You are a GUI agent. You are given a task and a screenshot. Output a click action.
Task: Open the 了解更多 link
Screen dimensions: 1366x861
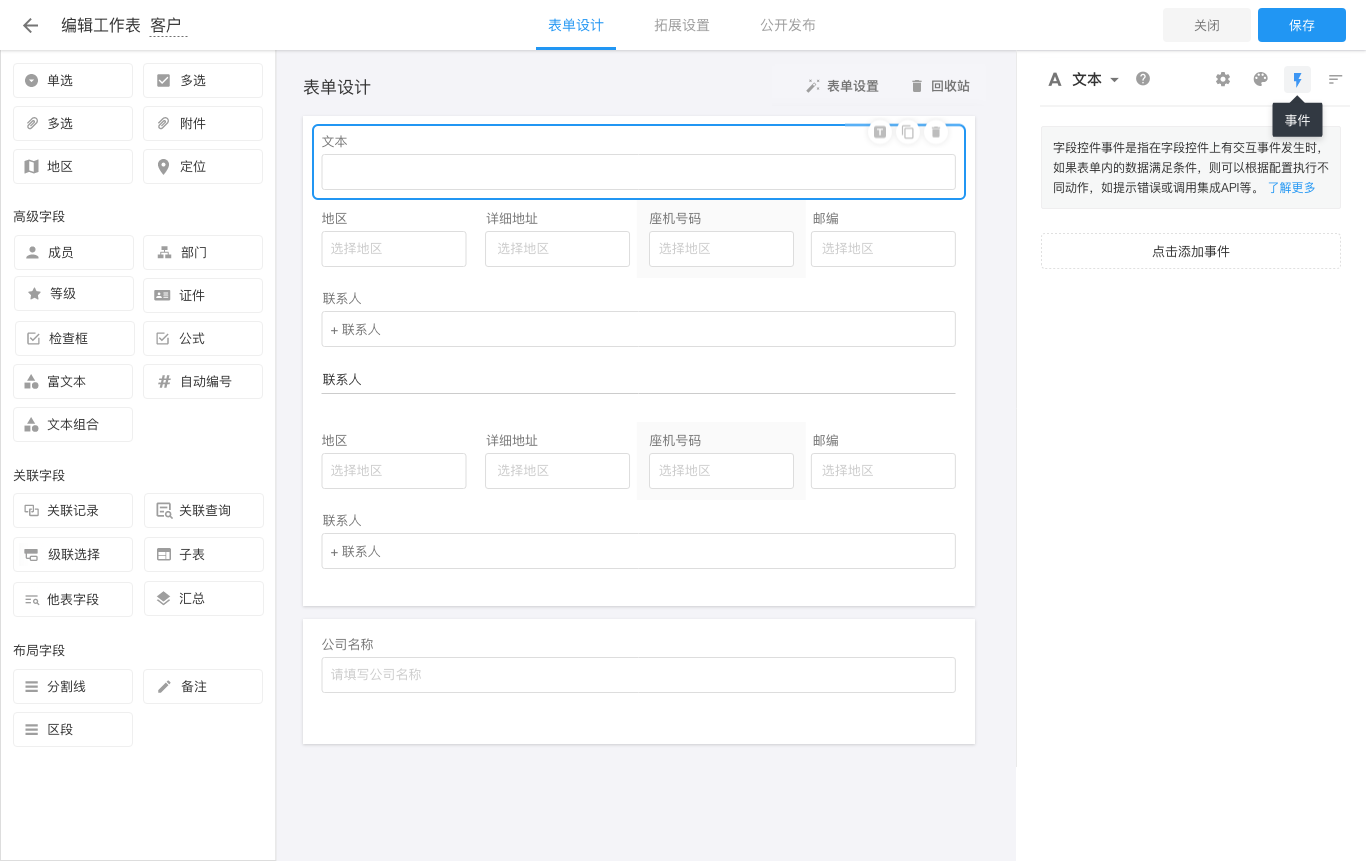point(1291,187)
